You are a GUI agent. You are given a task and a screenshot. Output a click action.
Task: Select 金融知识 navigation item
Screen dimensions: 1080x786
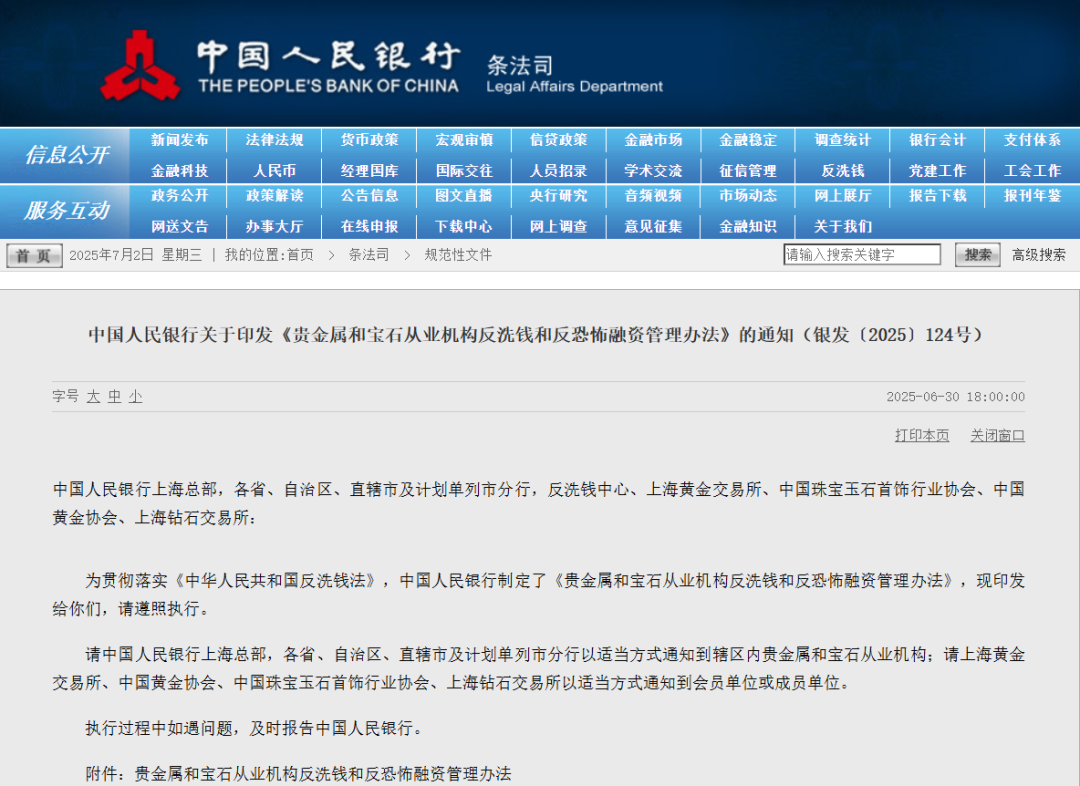coord(748,226)
